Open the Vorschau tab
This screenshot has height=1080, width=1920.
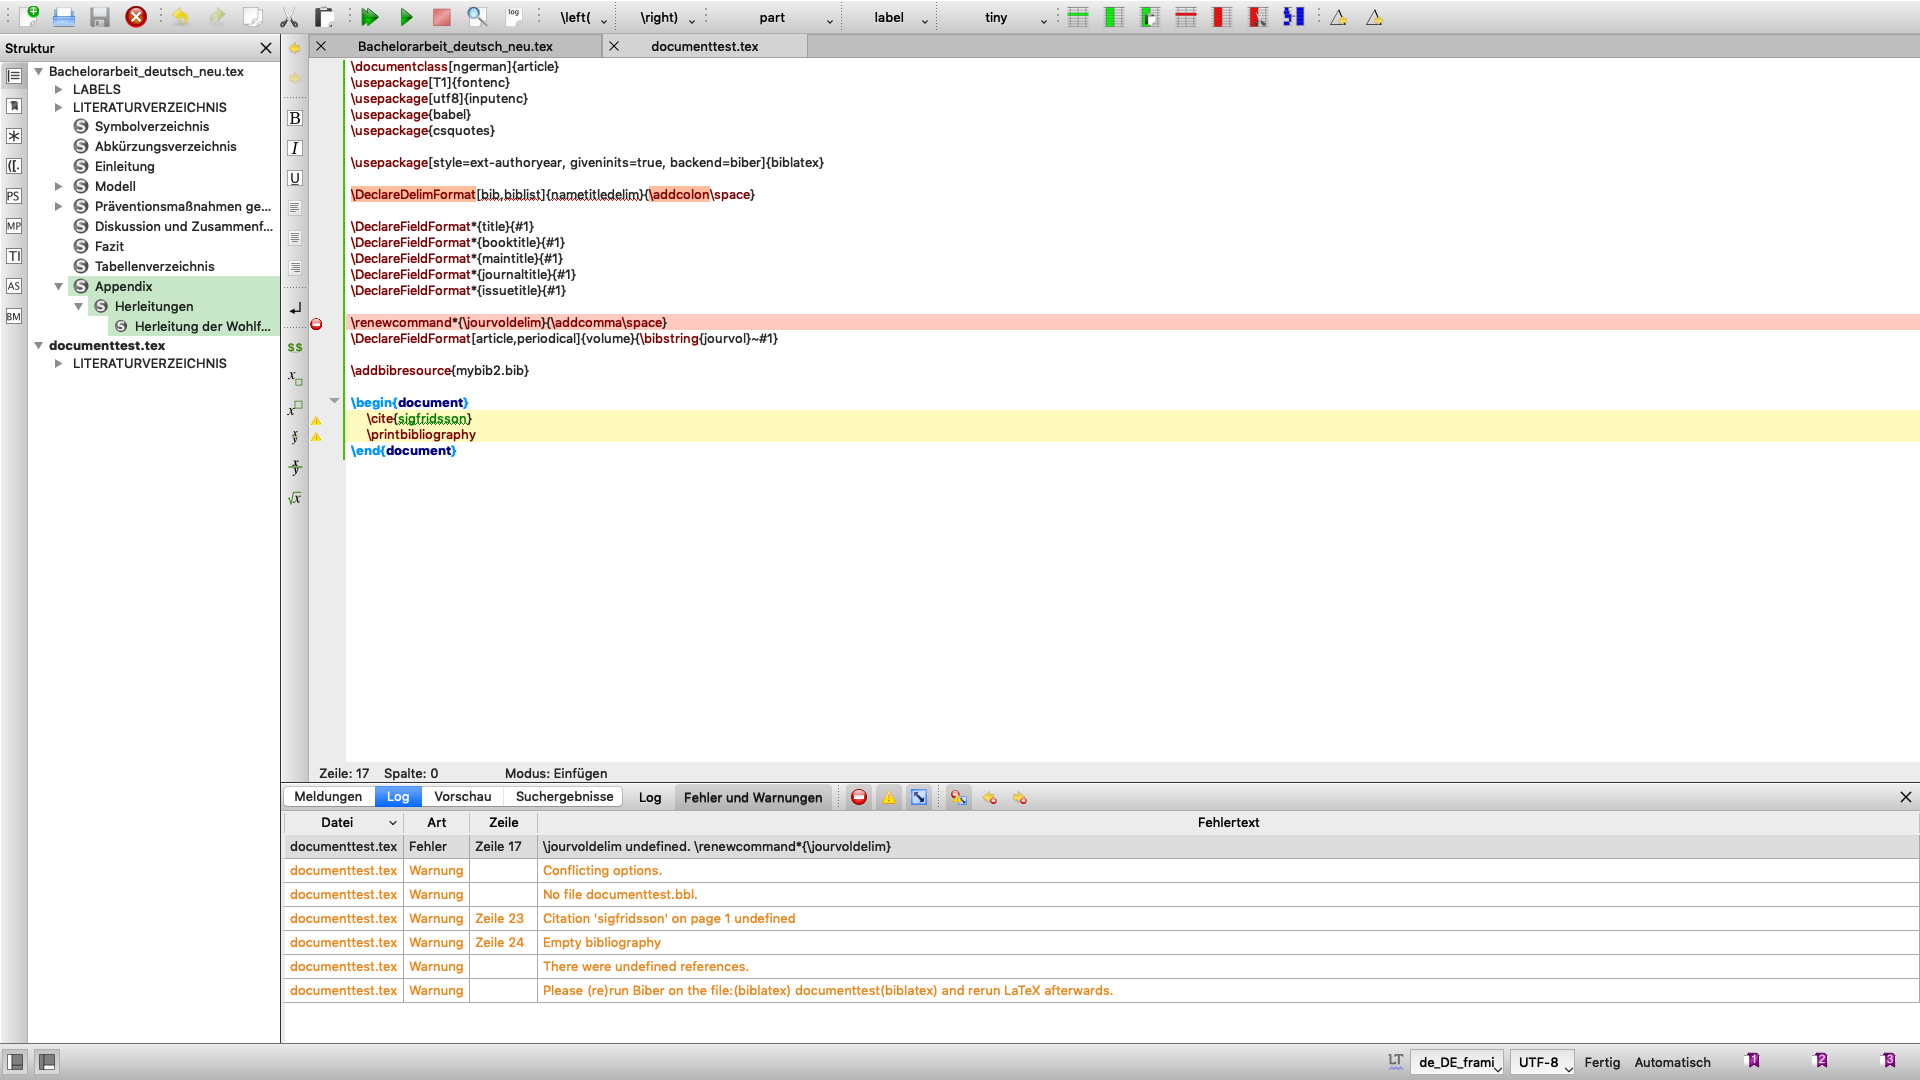click(462, 797)
